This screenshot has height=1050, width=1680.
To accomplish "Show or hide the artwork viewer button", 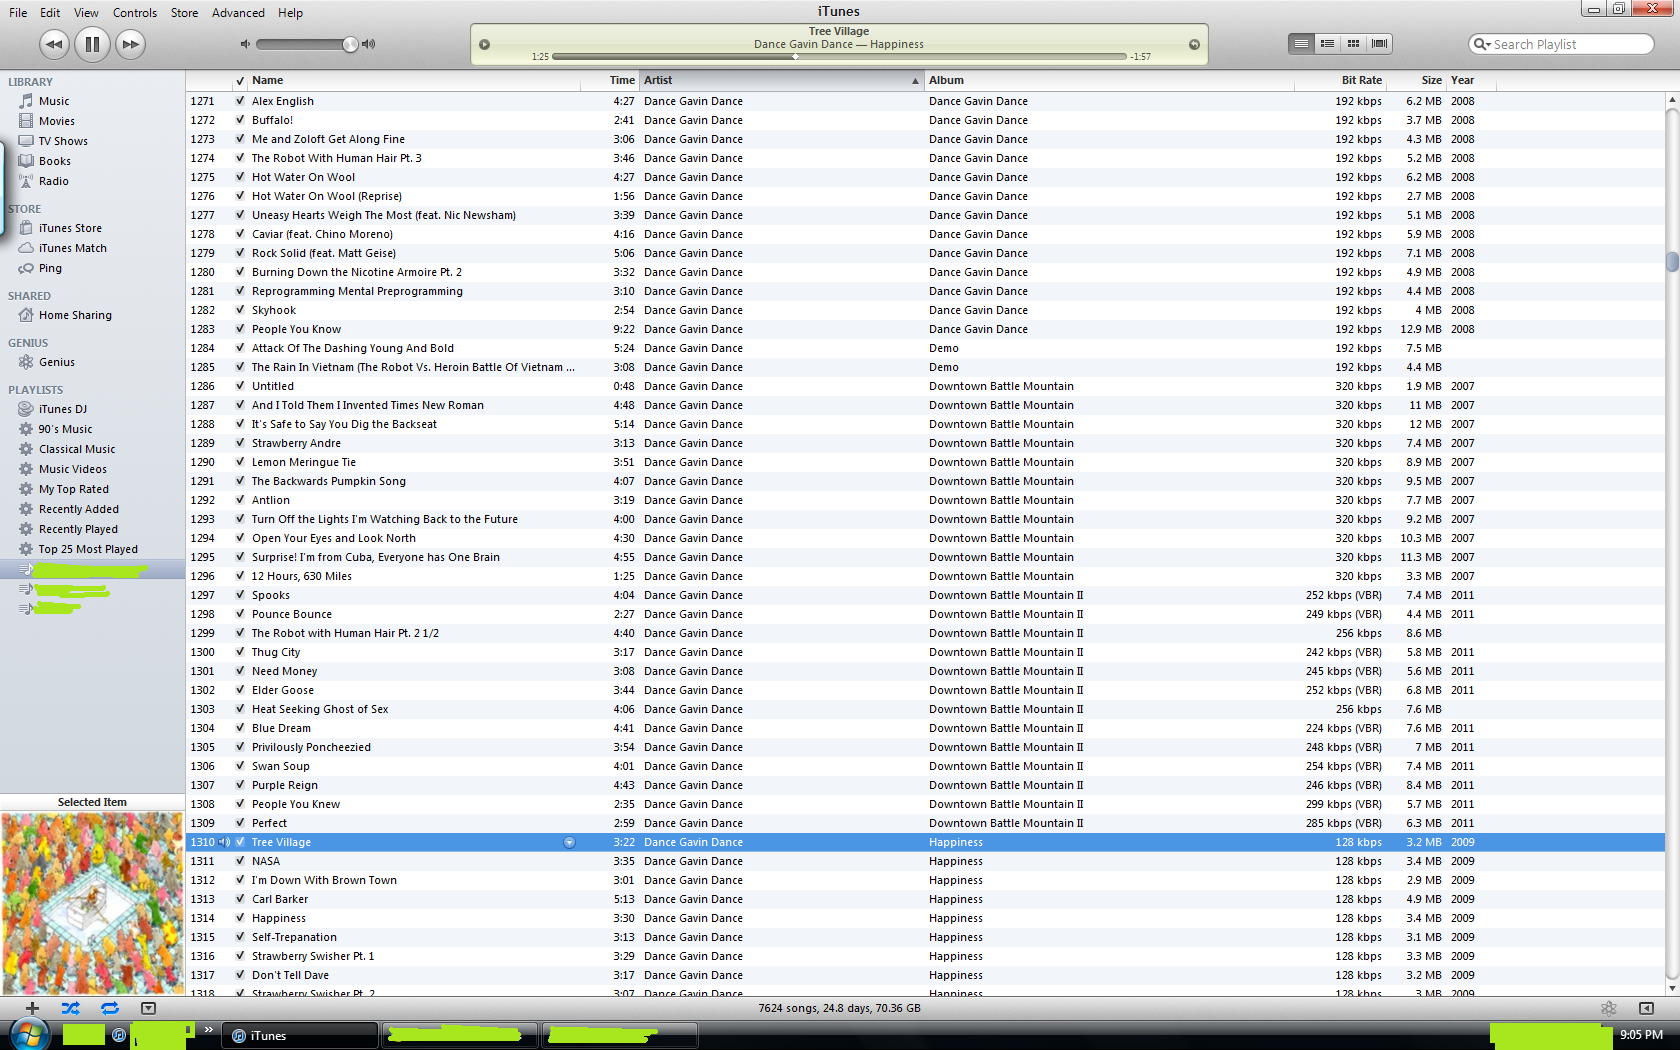I will [x=148, y=1008].
